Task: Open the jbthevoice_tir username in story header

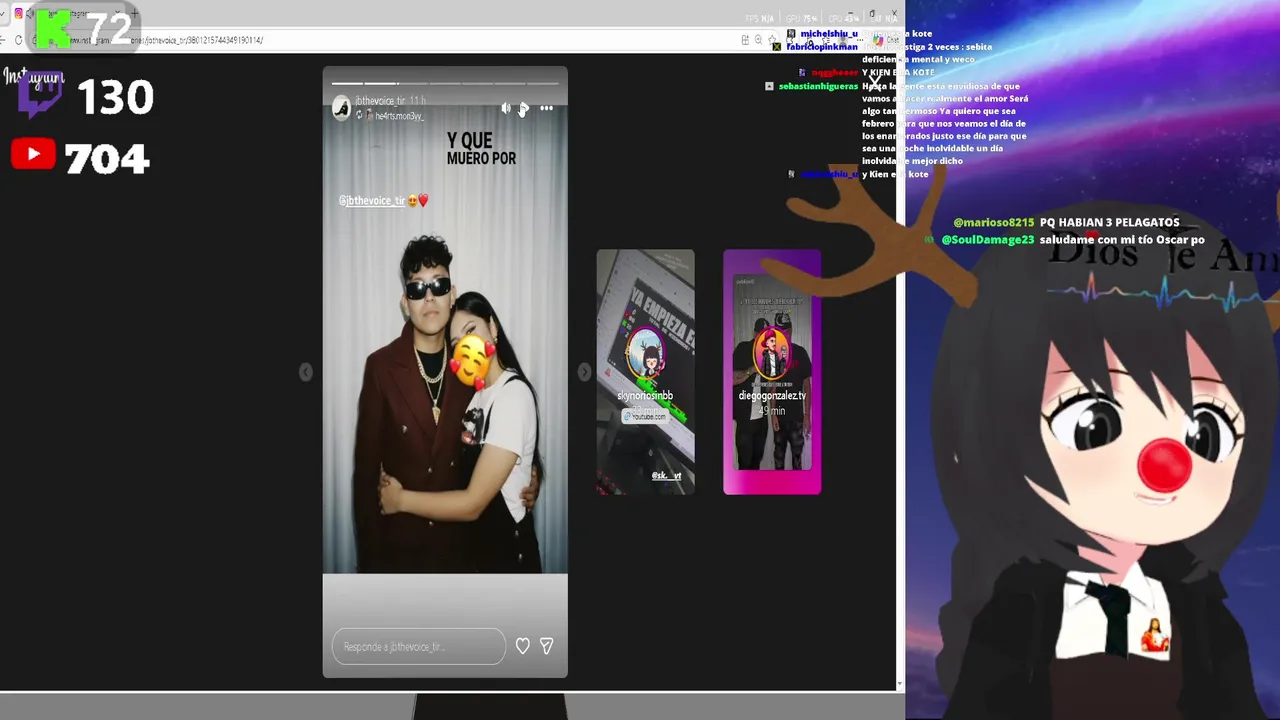Action: 381,102
